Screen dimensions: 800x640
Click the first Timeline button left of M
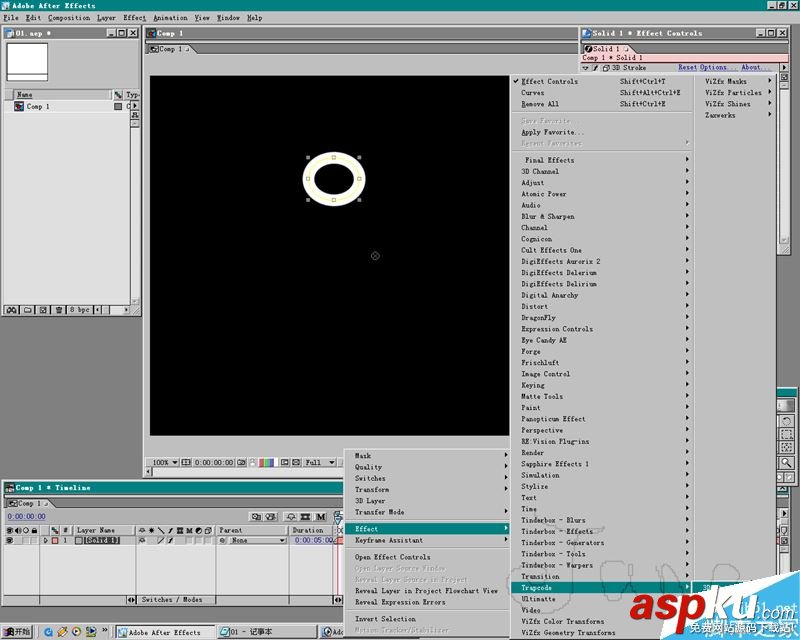point(257,517)
